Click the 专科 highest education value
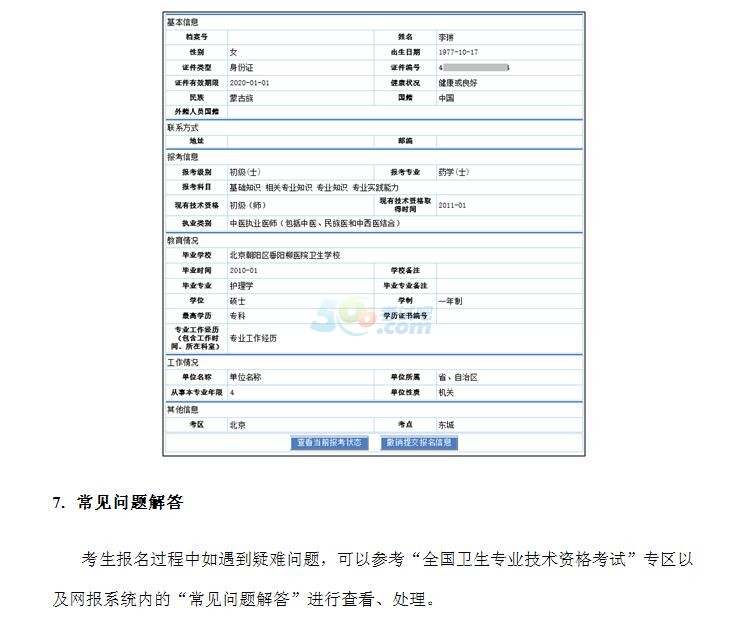 pyautogui.click(x=238, y=316)
